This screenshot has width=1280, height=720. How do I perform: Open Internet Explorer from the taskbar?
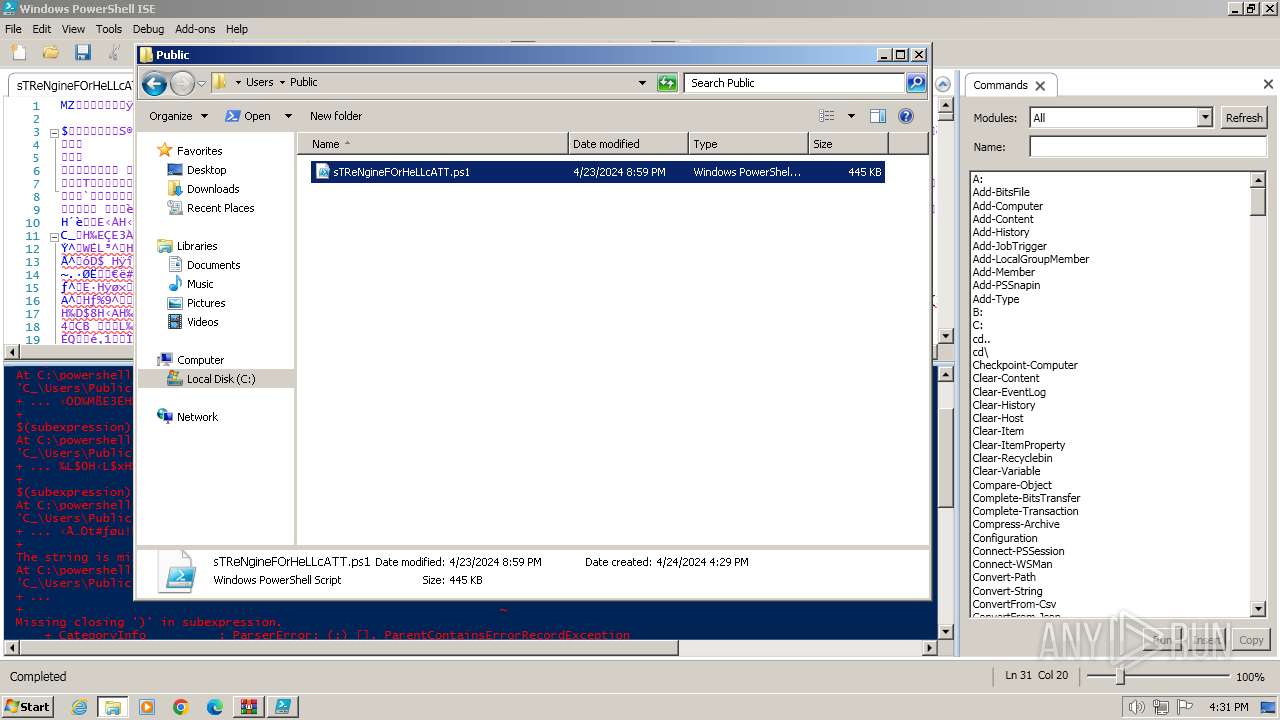tap(79, 707)
